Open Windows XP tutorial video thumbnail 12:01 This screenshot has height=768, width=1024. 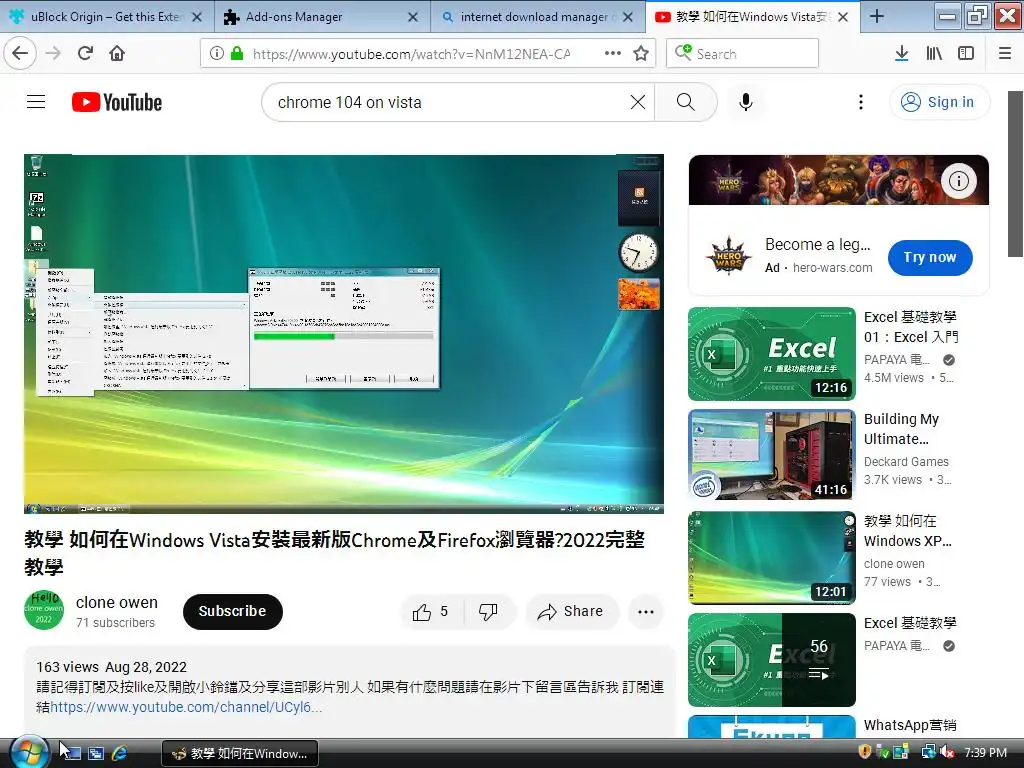[x=772, y=558]
